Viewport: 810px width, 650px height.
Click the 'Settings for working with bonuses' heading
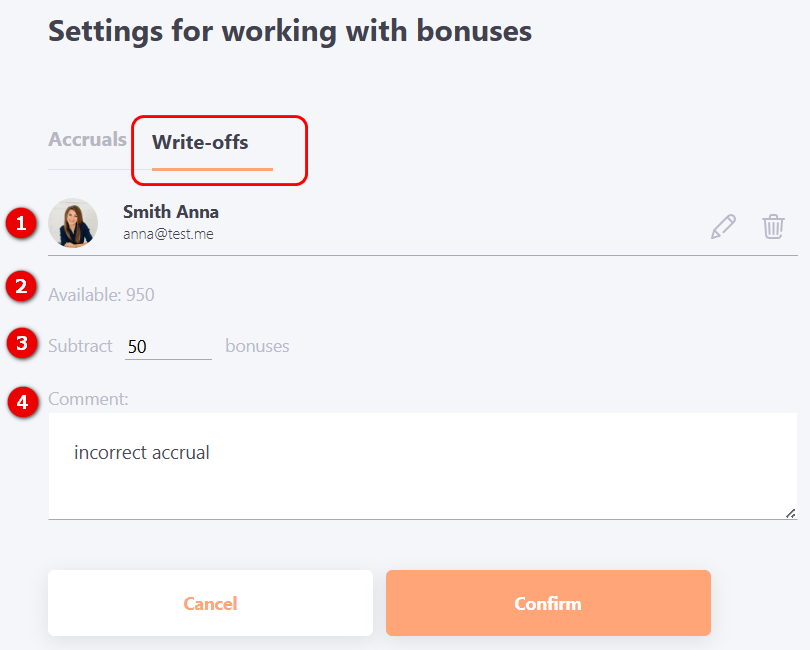tap(290, 31)
